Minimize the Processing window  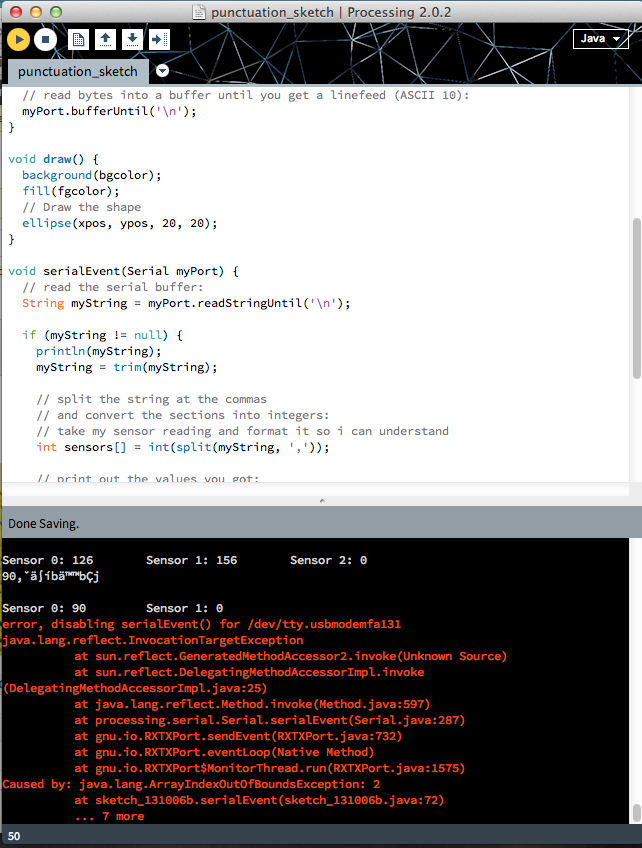[x=33, y=12]
